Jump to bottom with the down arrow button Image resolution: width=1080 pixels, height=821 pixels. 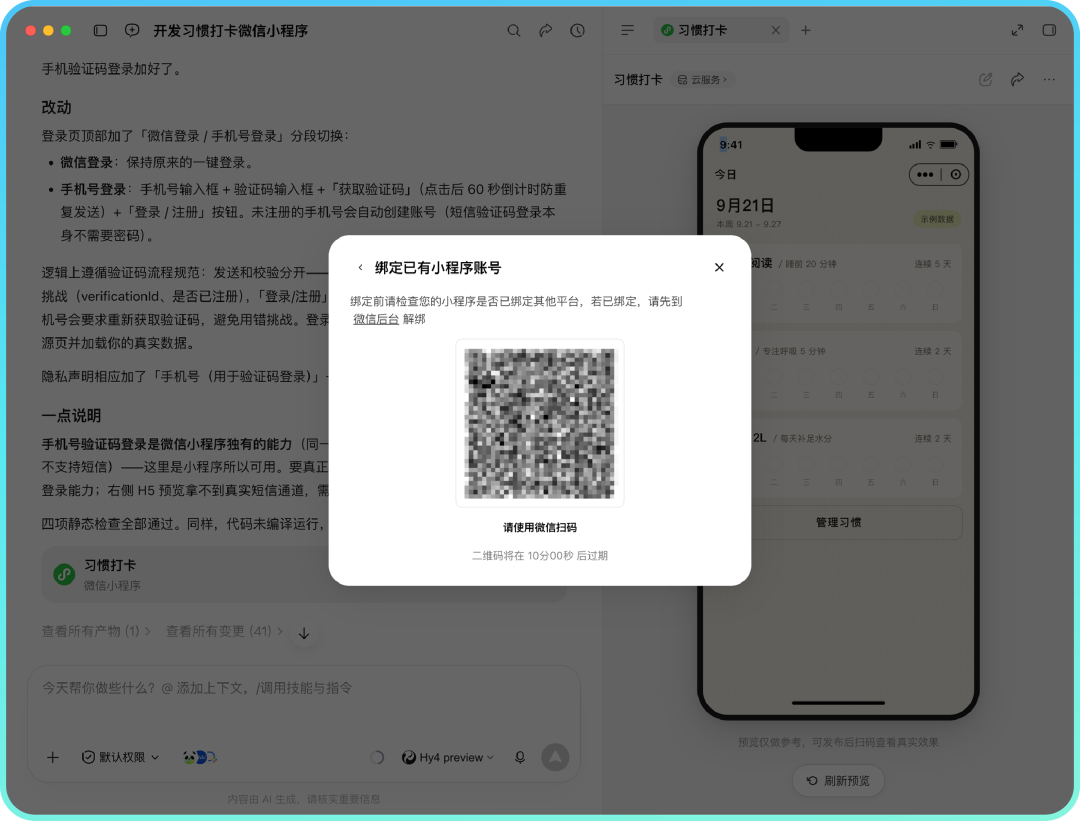[x=304, y=634]
